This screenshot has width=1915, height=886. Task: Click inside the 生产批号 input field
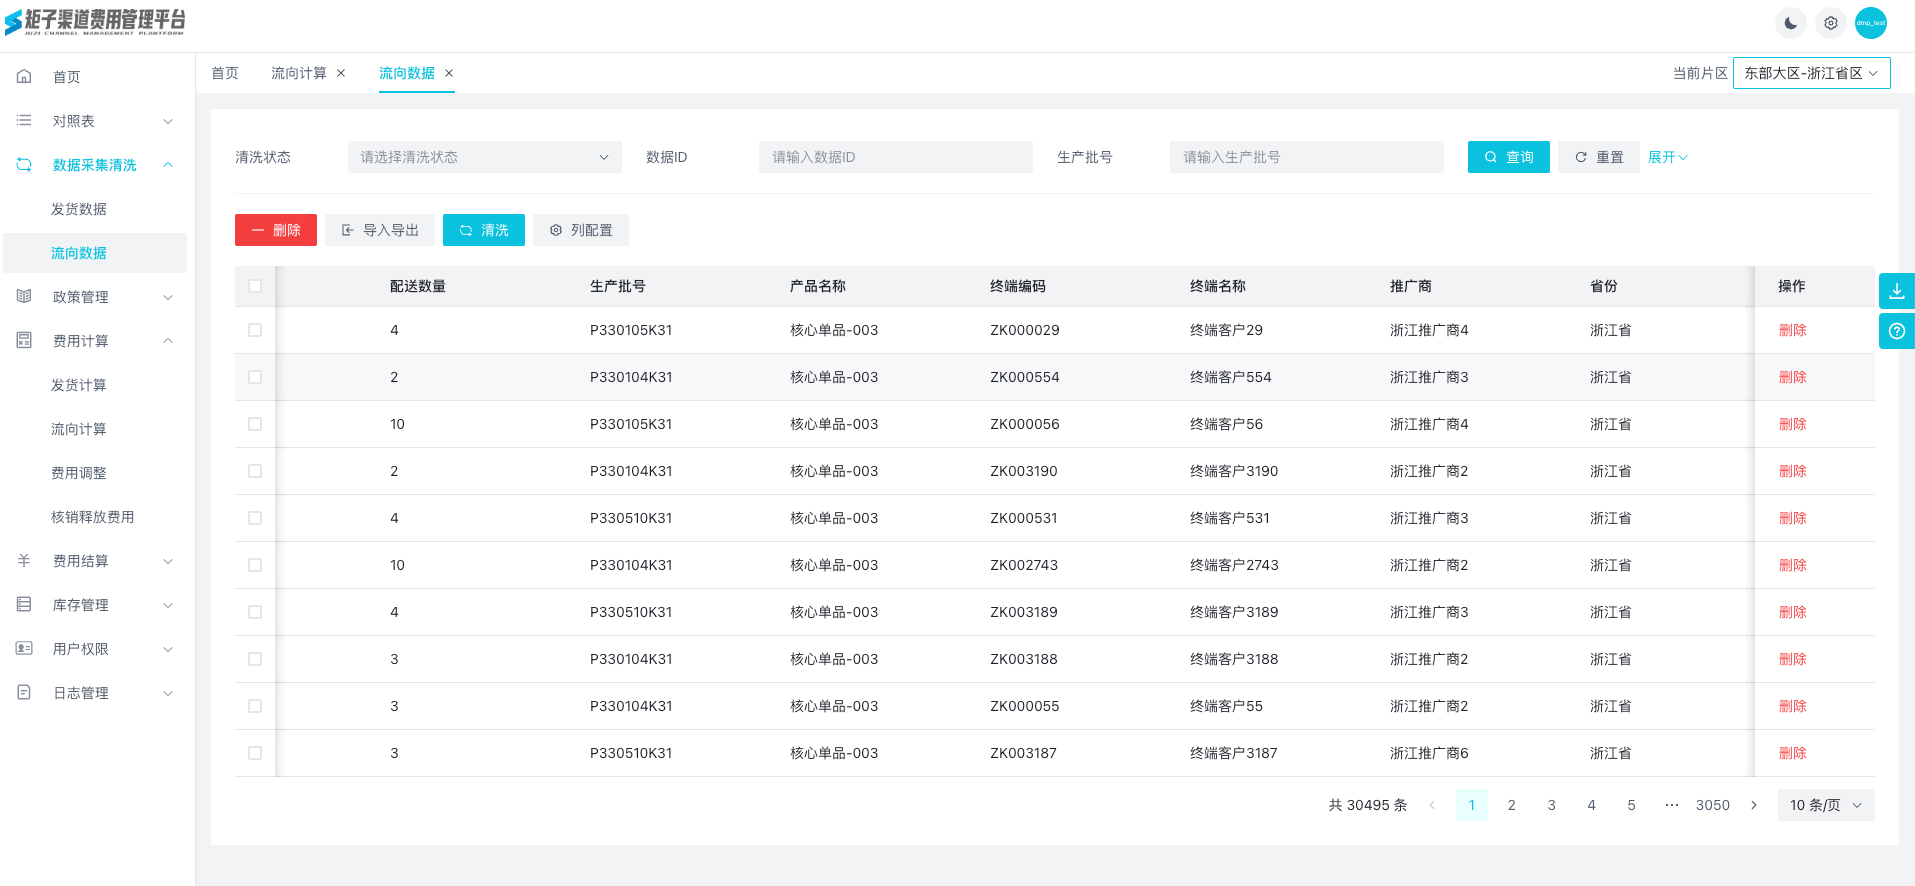pyautogui.click(x=1306, y=157)
